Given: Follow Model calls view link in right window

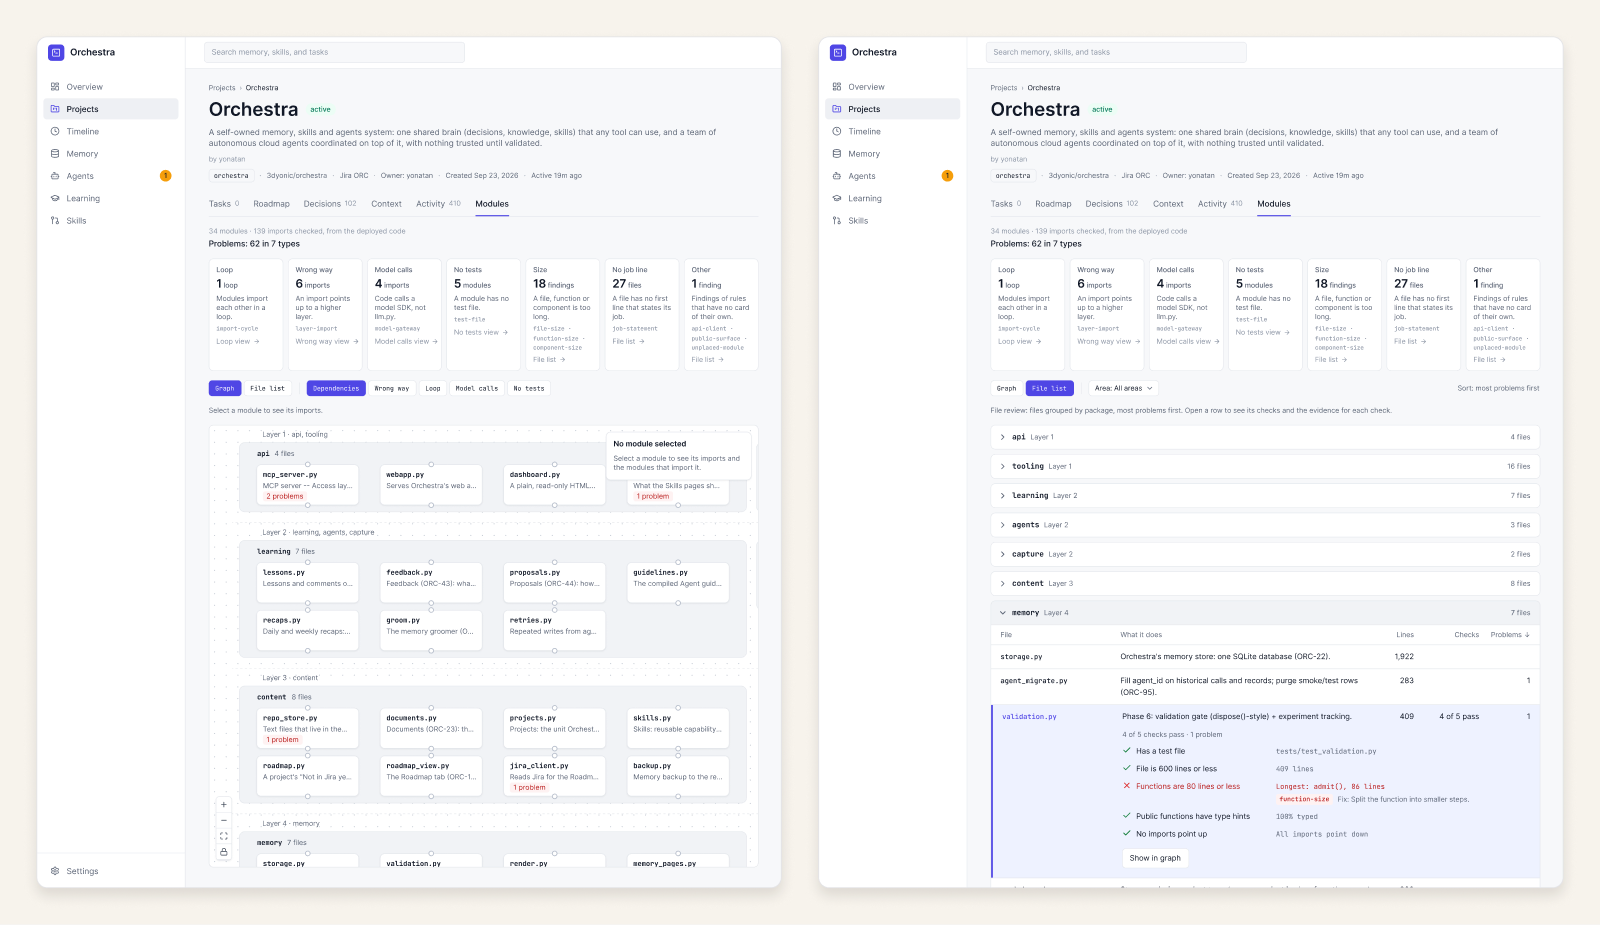Looking at the screenshot, I should coord(1188,341).
